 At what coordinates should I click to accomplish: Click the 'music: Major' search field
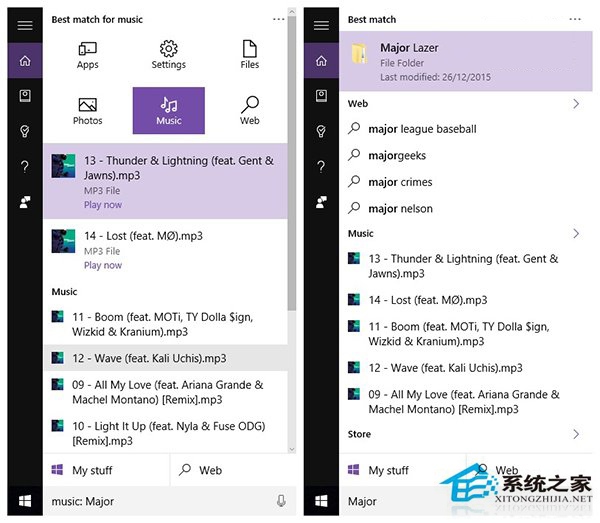point(170,501)
